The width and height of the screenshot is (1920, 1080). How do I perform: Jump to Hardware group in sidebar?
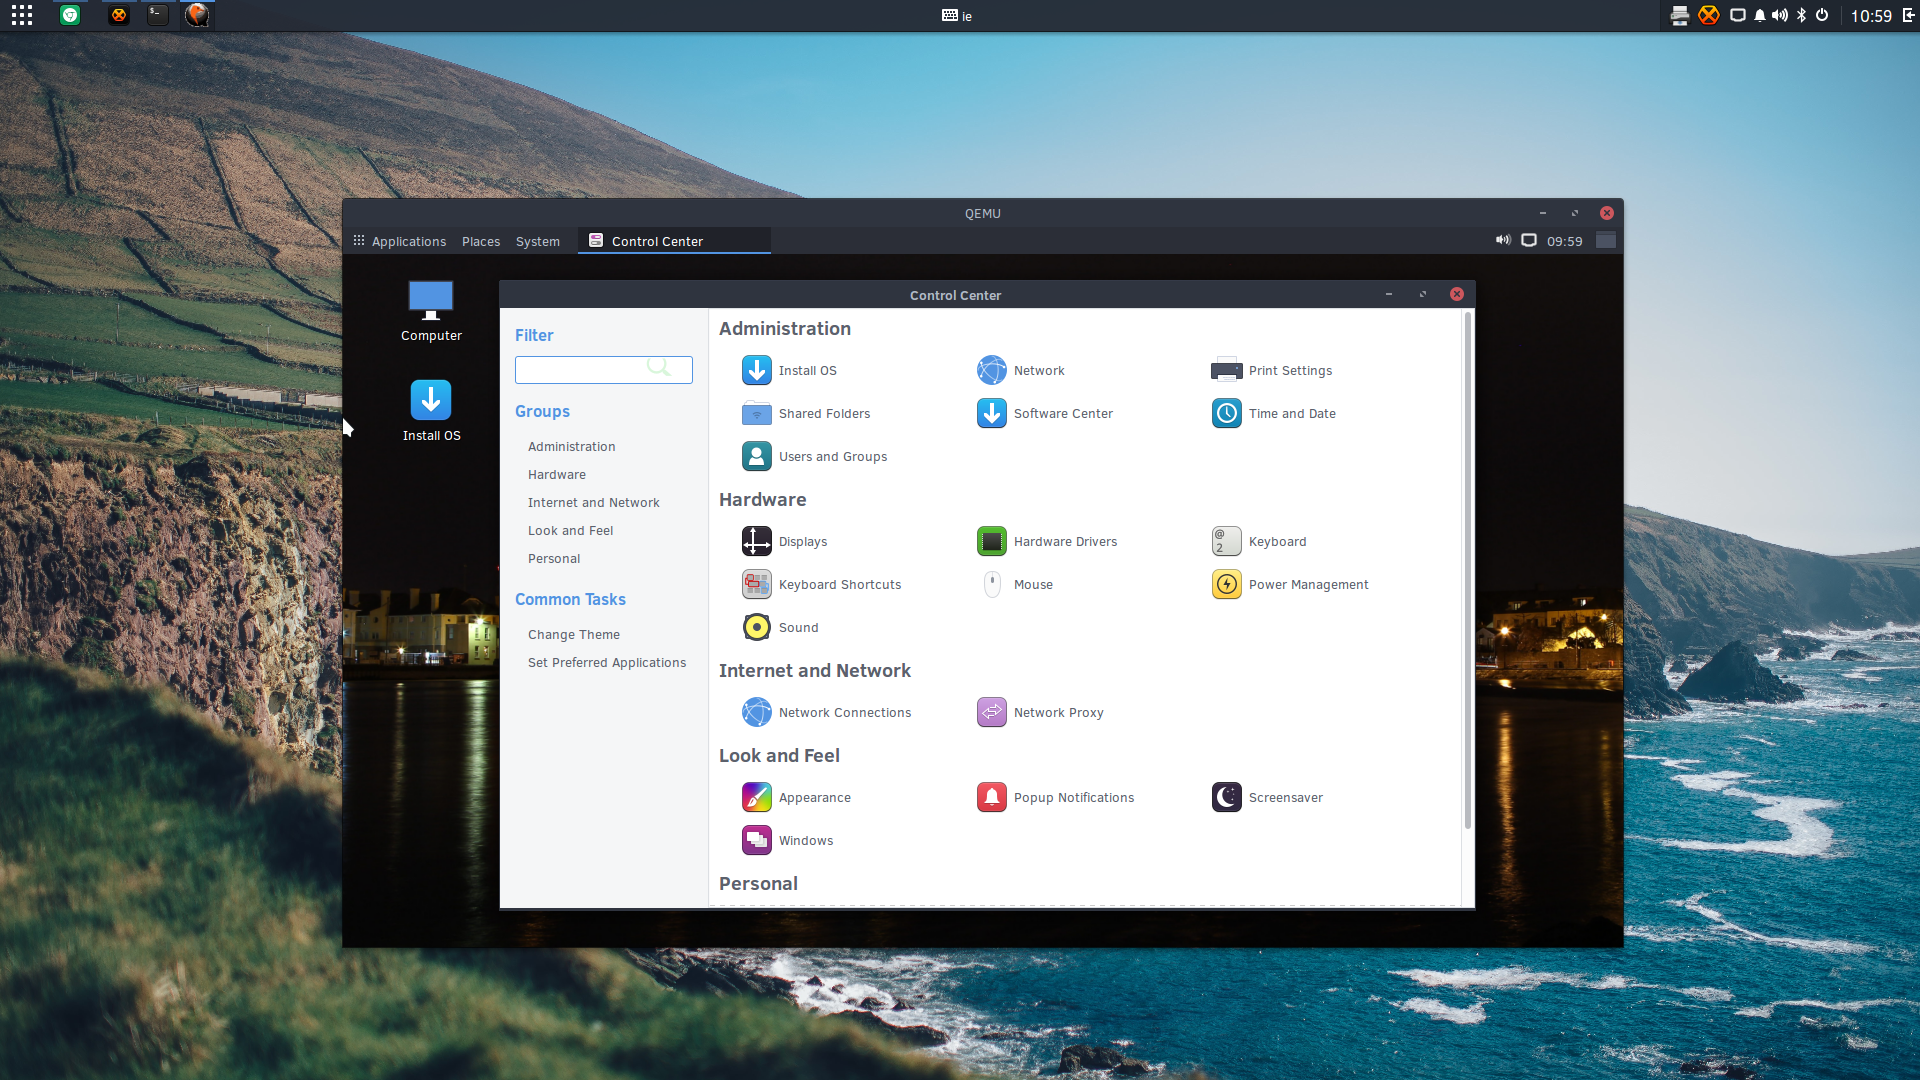tap(557, 474)
